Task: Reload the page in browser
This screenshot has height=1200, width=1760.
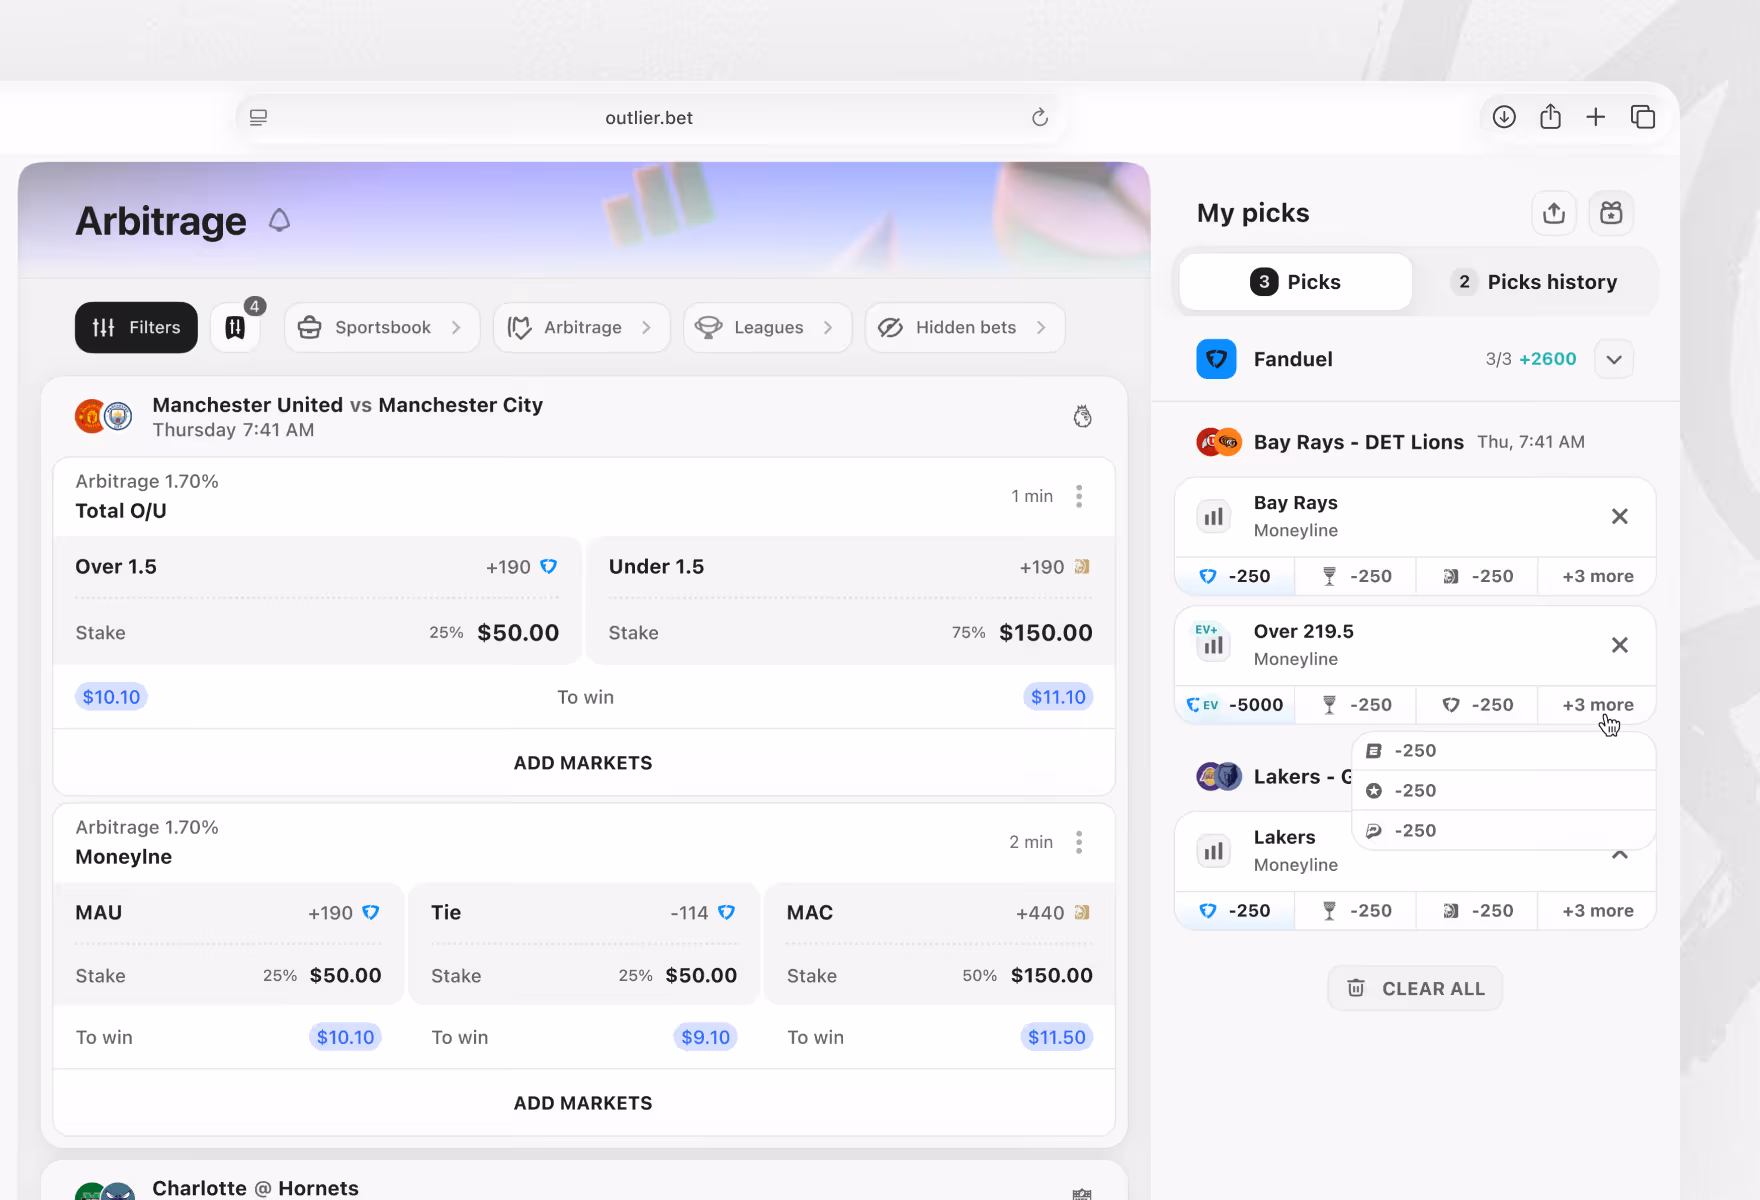Action: point(1040,118)
